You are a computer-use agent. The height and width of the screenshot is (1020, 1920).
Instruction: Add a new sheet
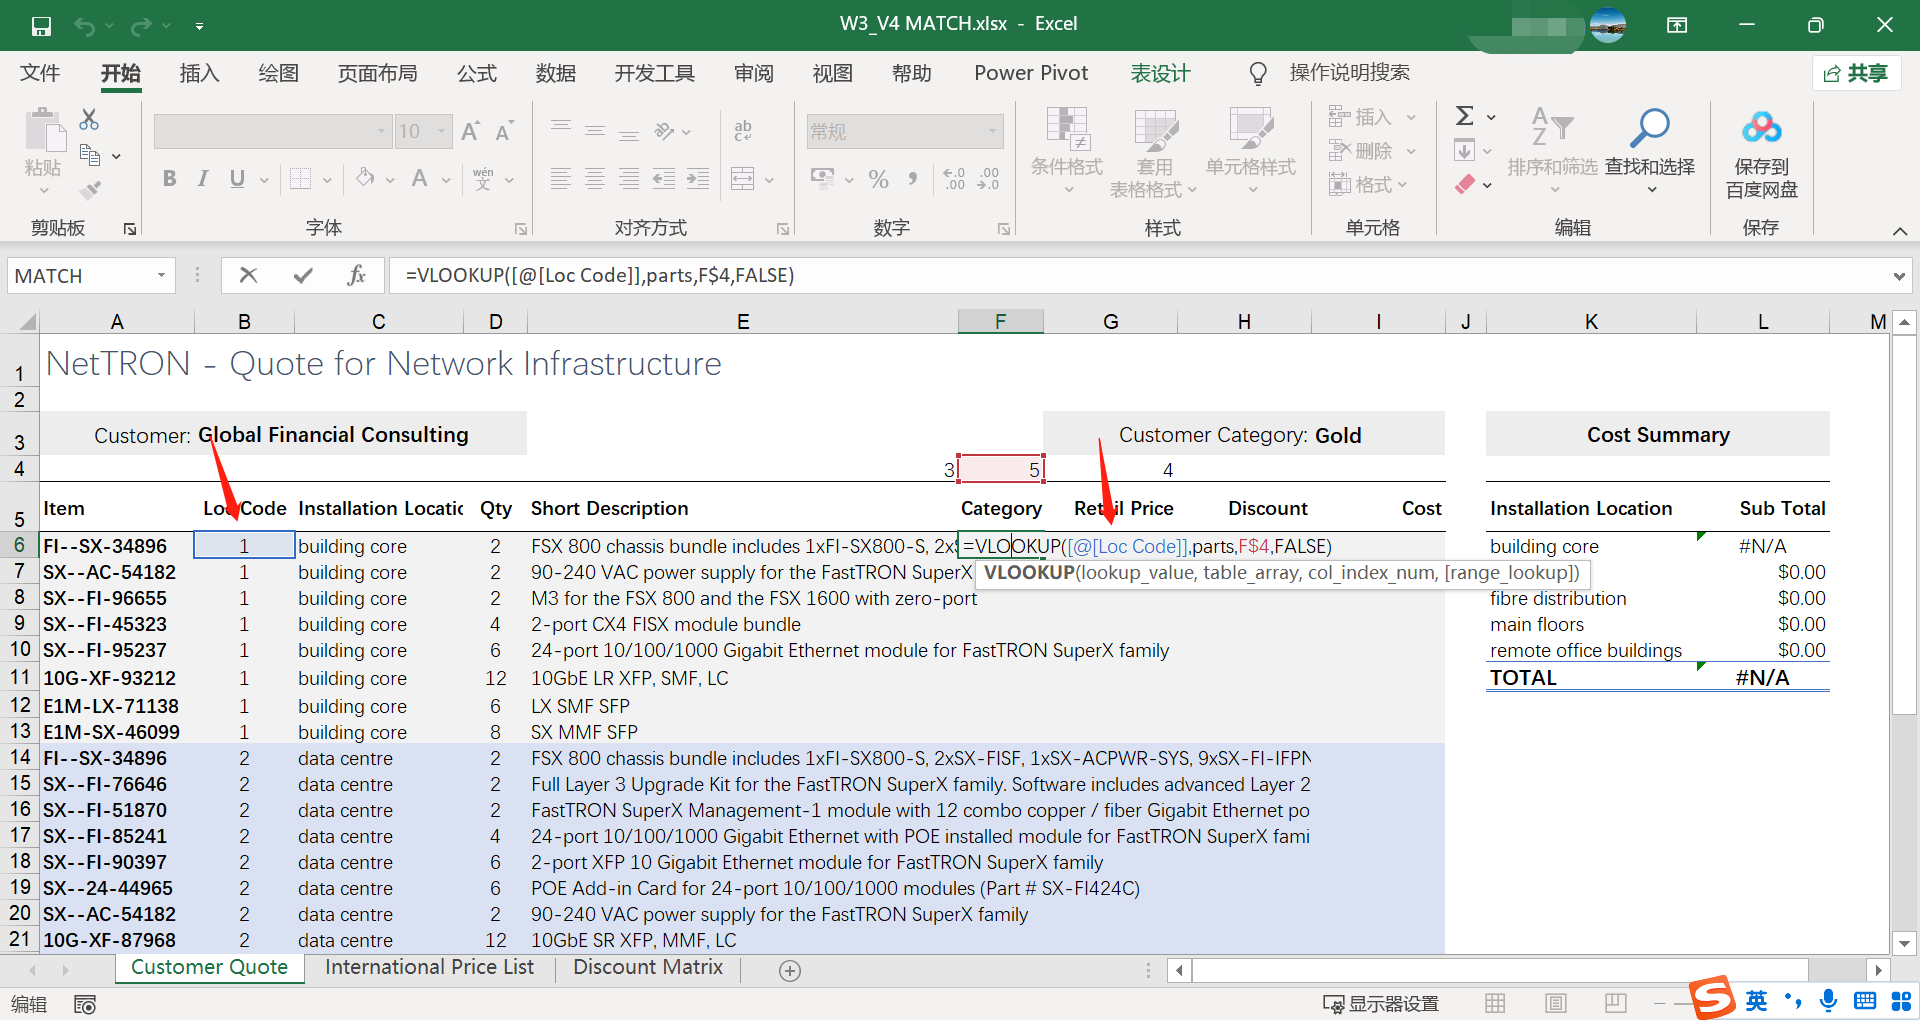(x=790, y=970)
